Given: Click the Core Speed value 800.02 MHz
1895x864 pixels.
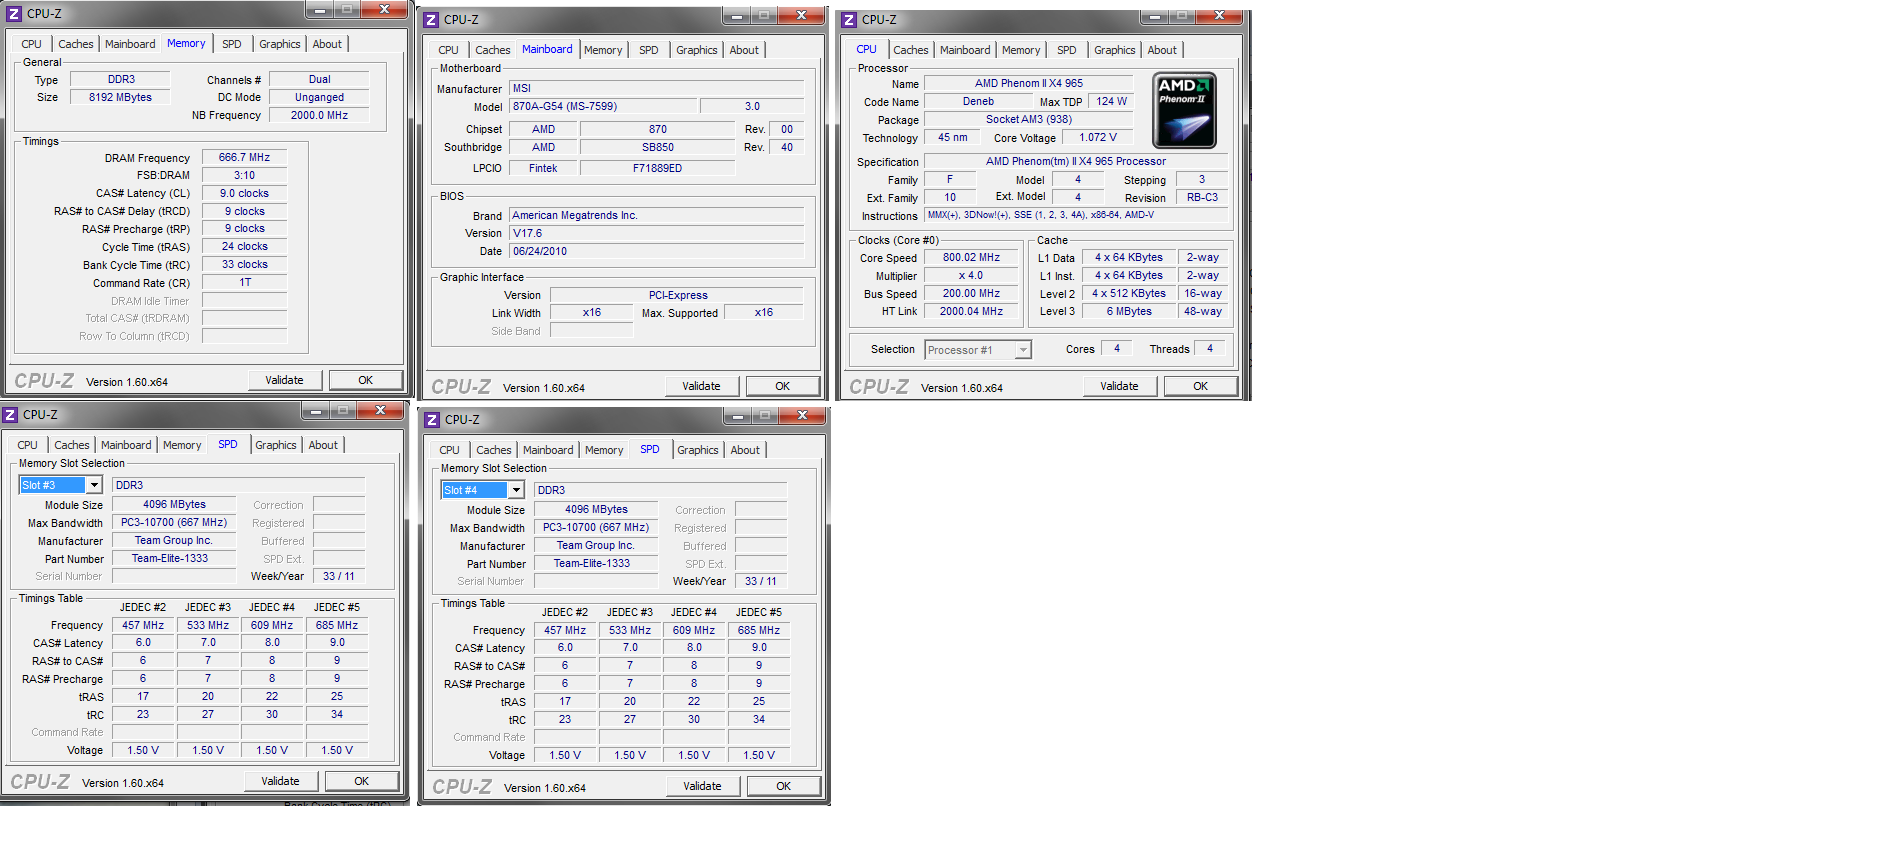Looking at the screenshot, I should pos(972,257).
